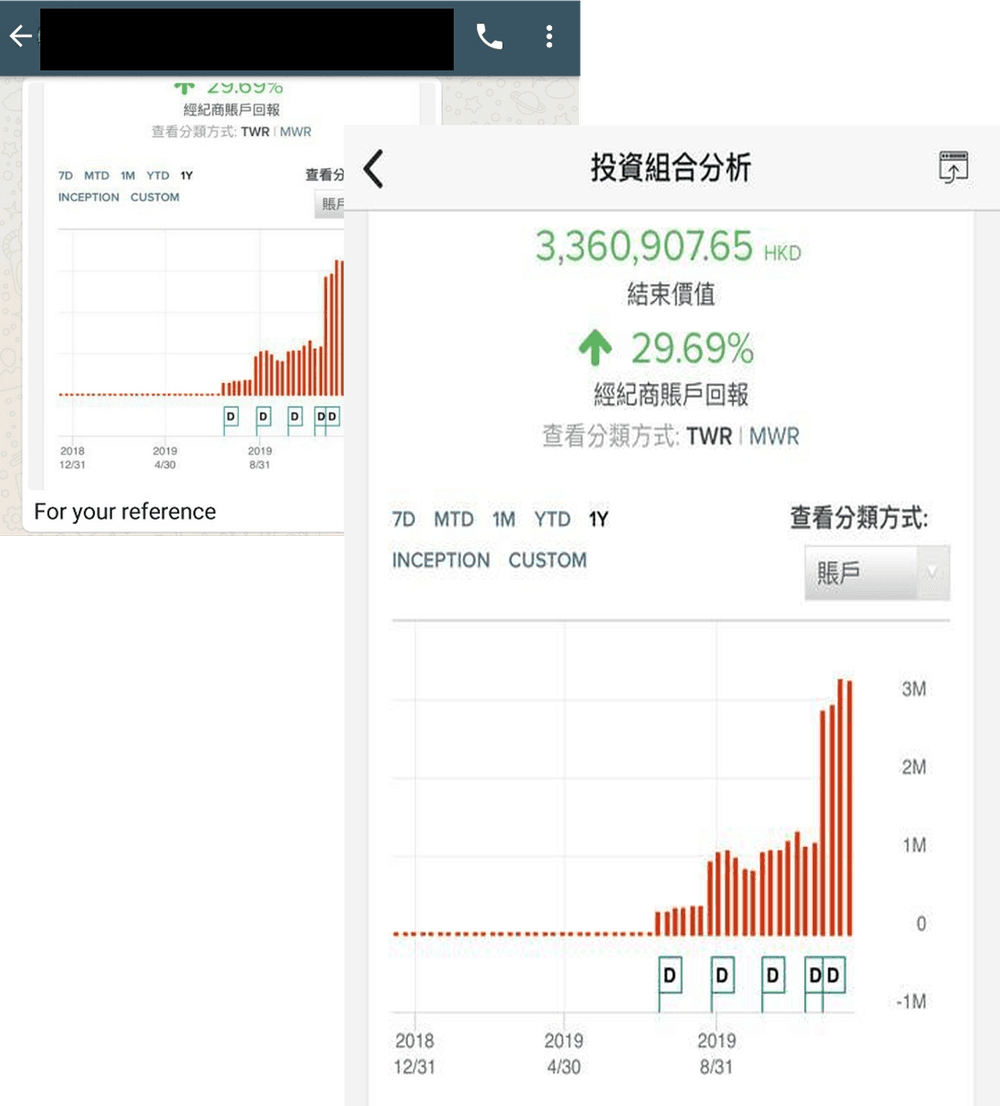Select the CUSTOM period in the large panel

[x=547, y=560]
